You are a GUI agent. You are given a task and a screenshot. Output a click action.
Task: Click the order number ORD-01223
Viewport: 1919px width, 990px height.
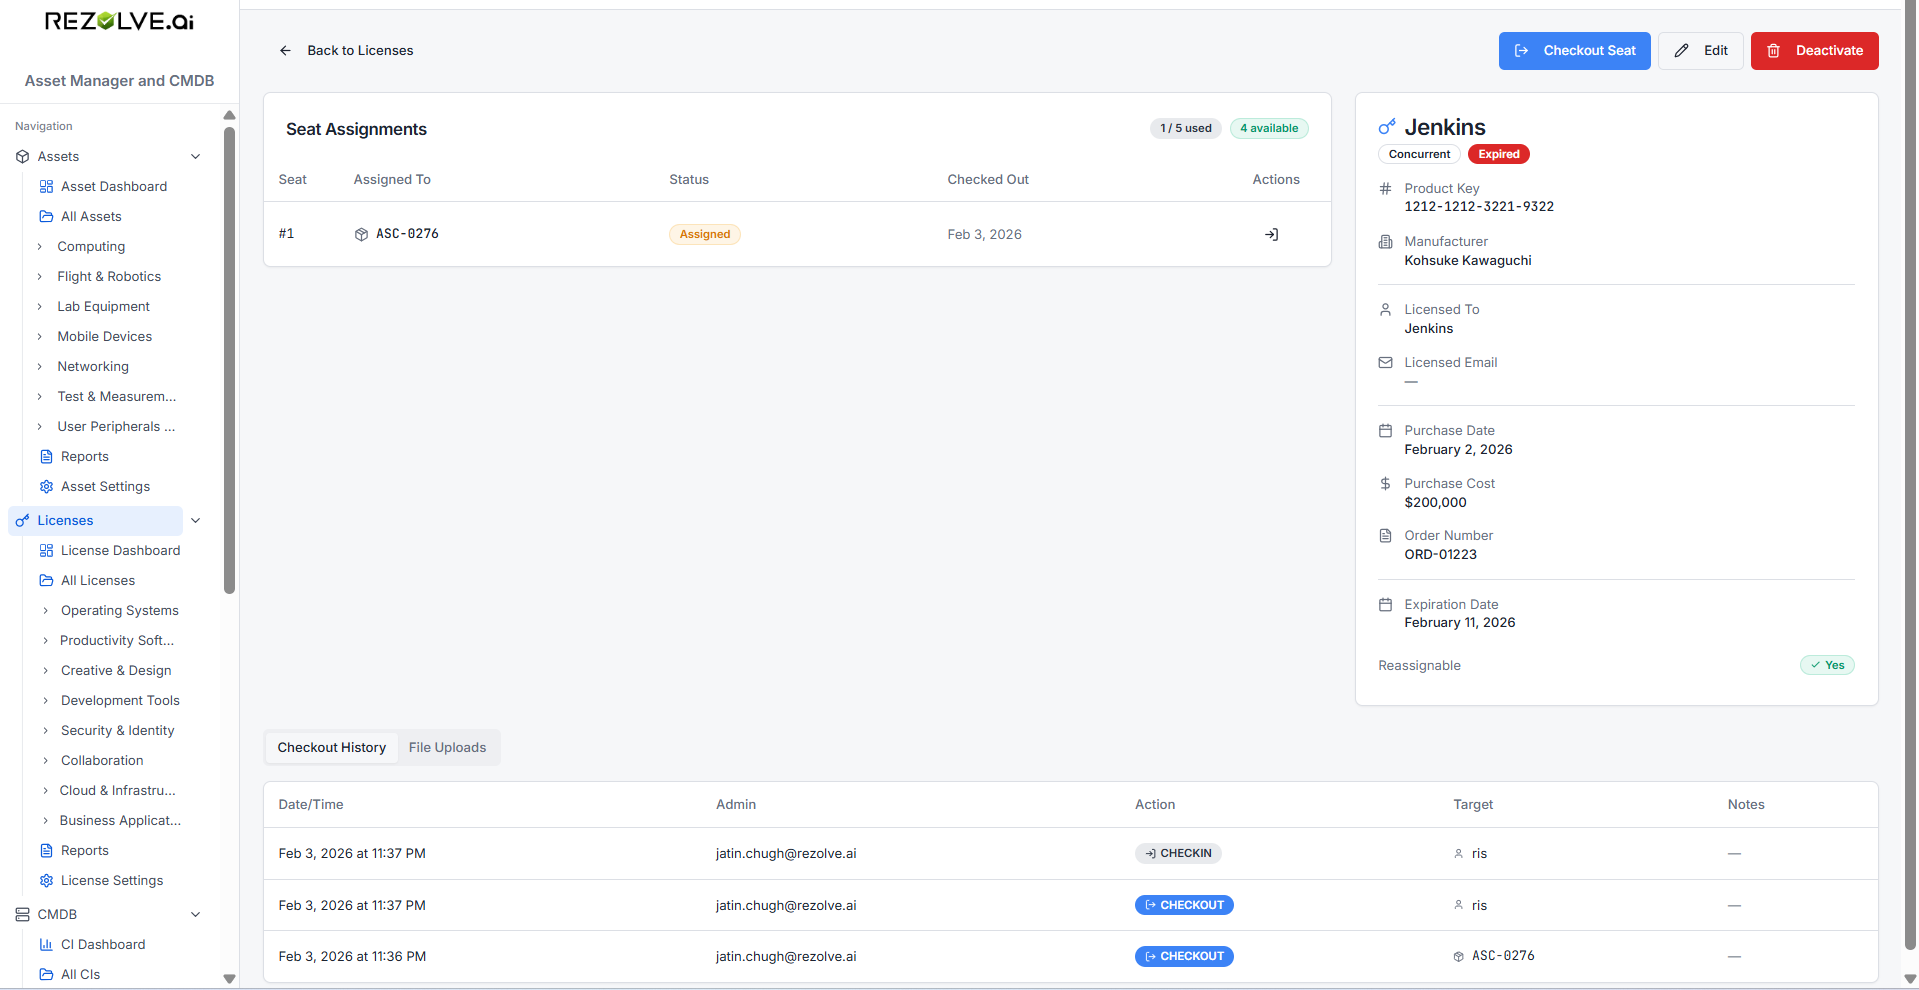coord(1440,555)
